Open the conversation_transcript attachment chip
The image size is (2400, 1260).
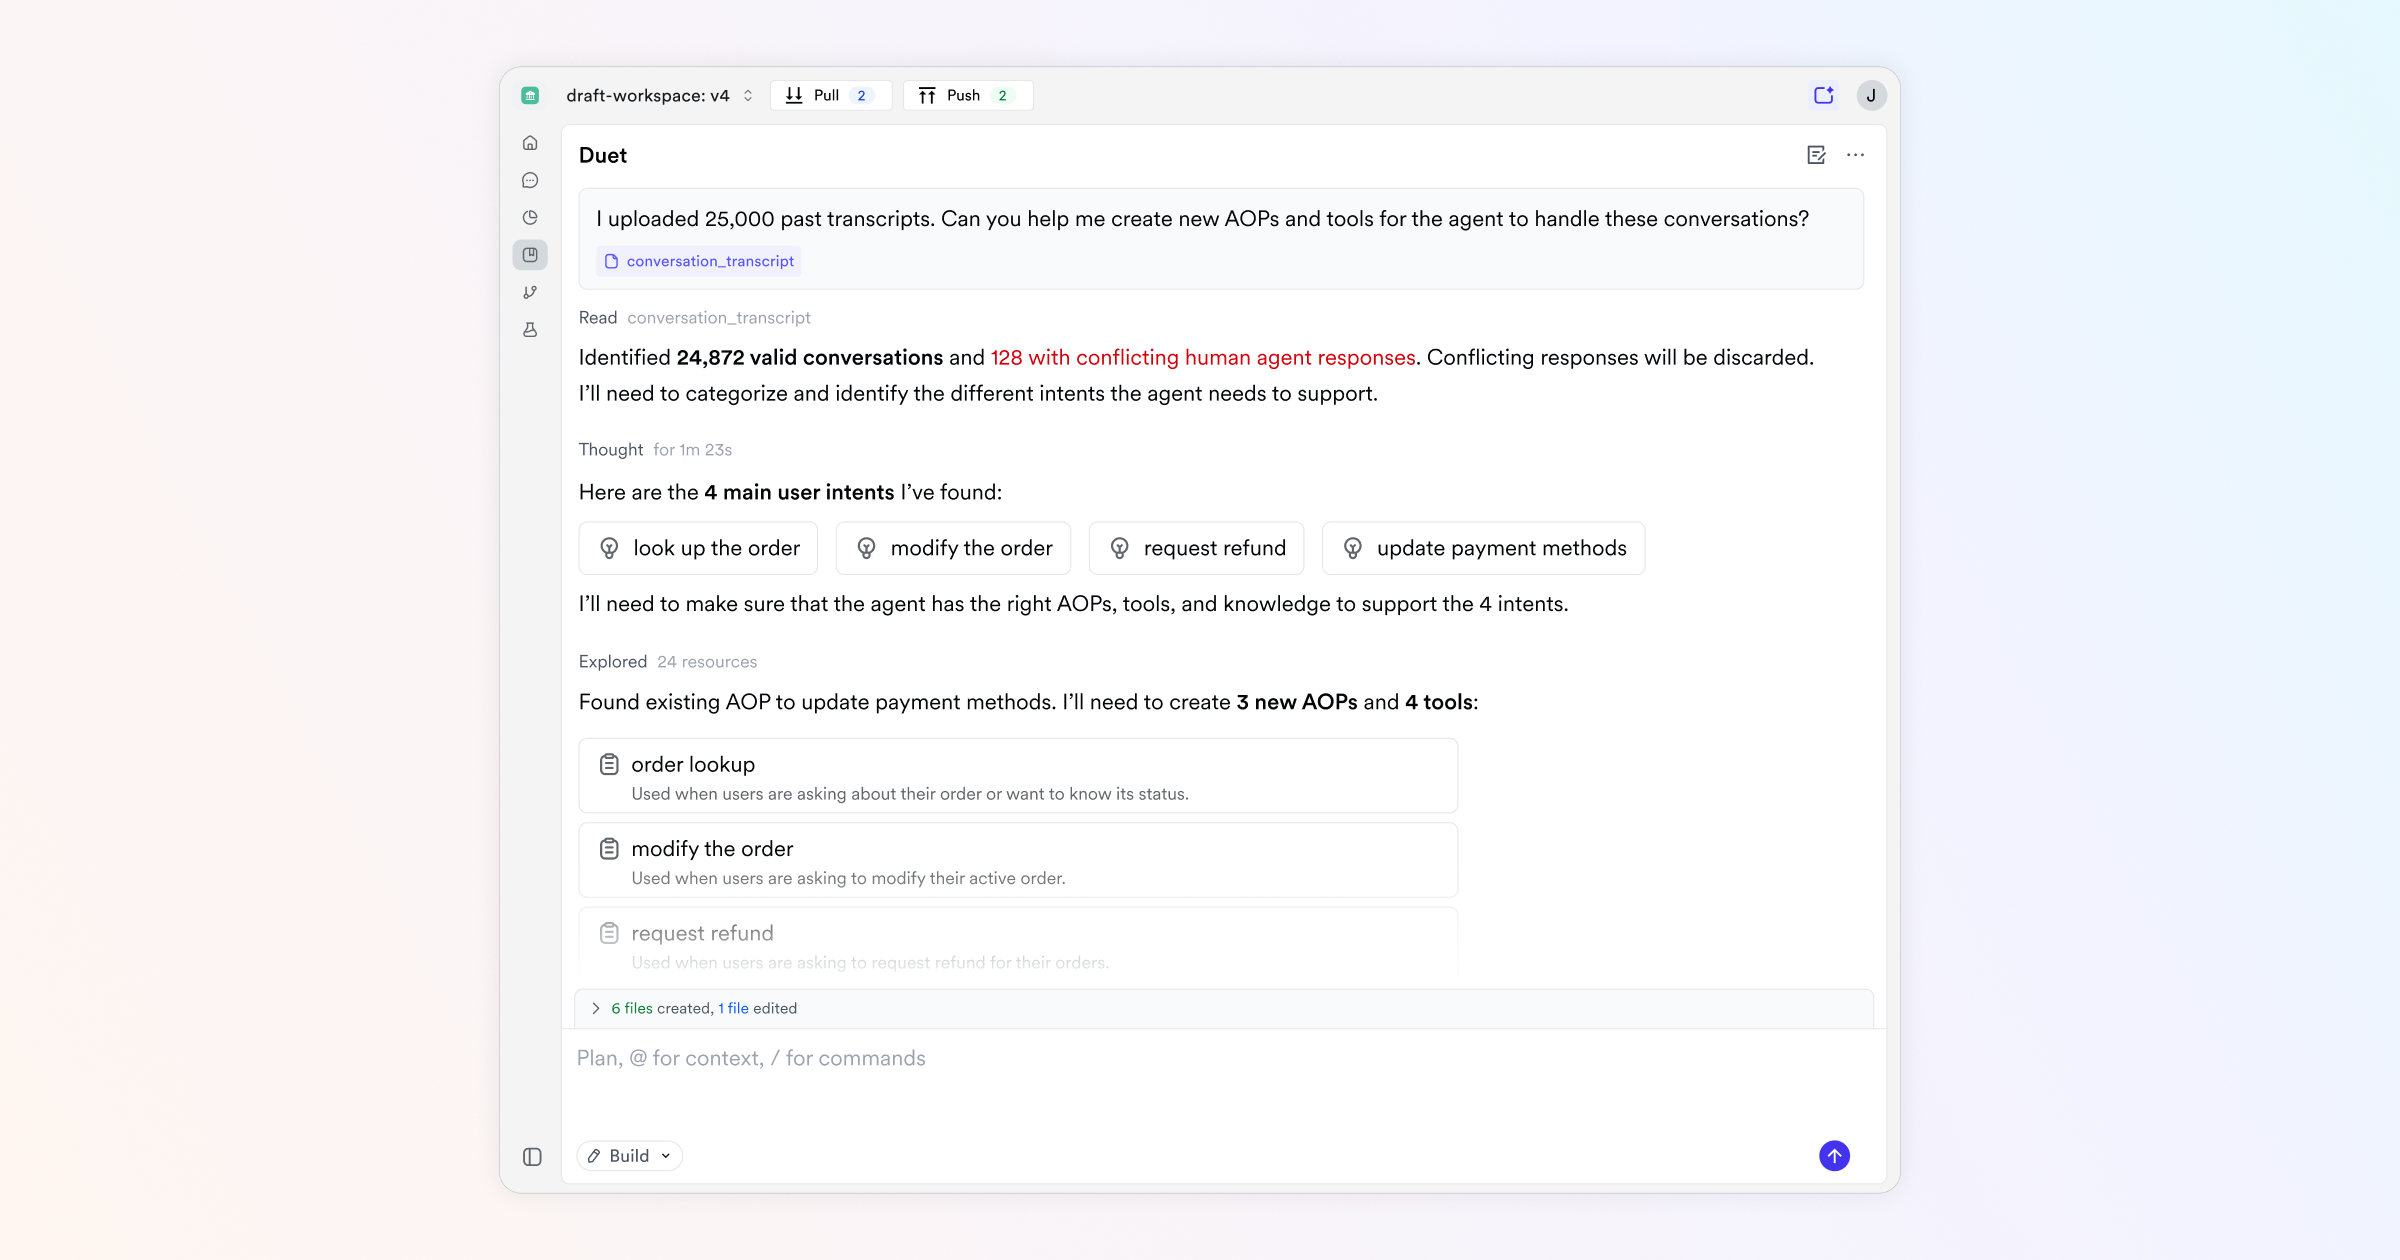click(699, 261)
